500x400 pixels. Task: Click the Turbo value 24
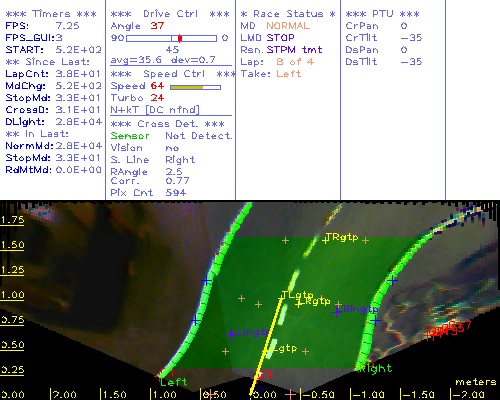(x=157, y=98)
